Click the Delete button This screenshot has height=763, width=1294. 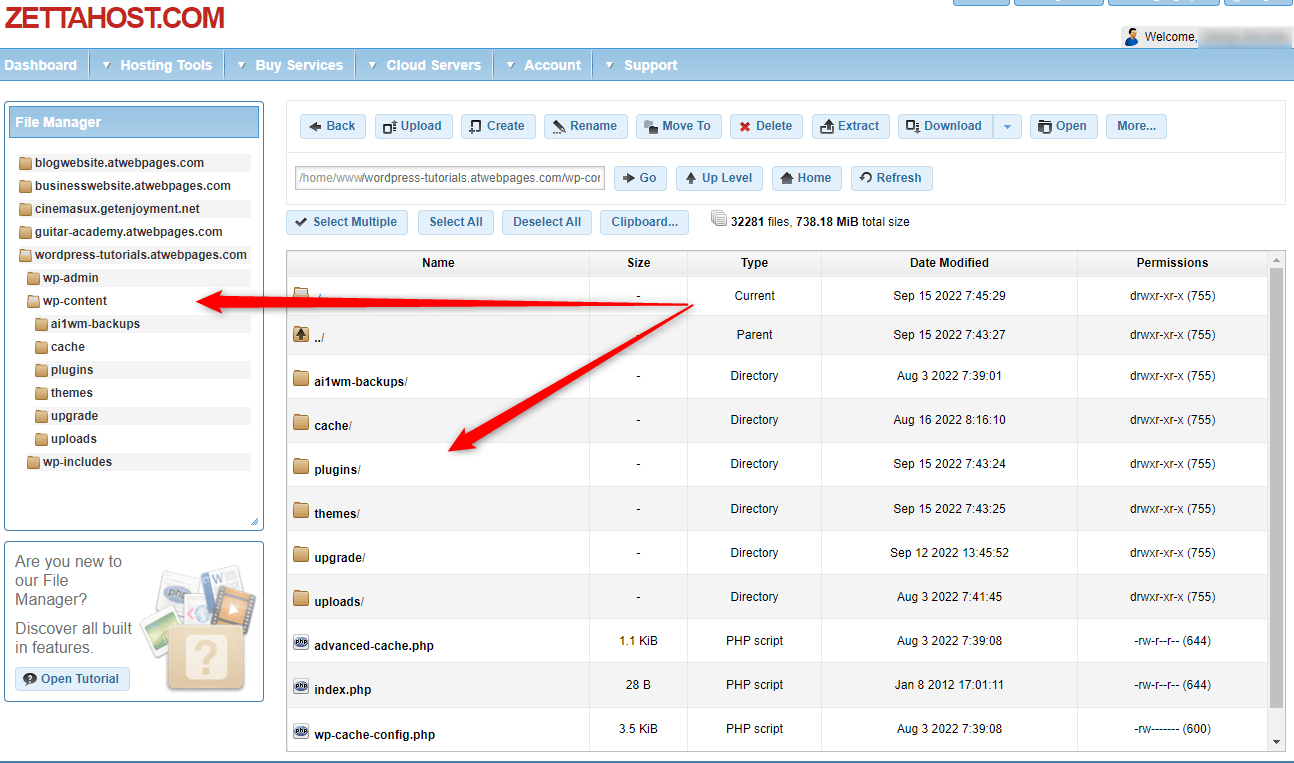coord(766,126)
